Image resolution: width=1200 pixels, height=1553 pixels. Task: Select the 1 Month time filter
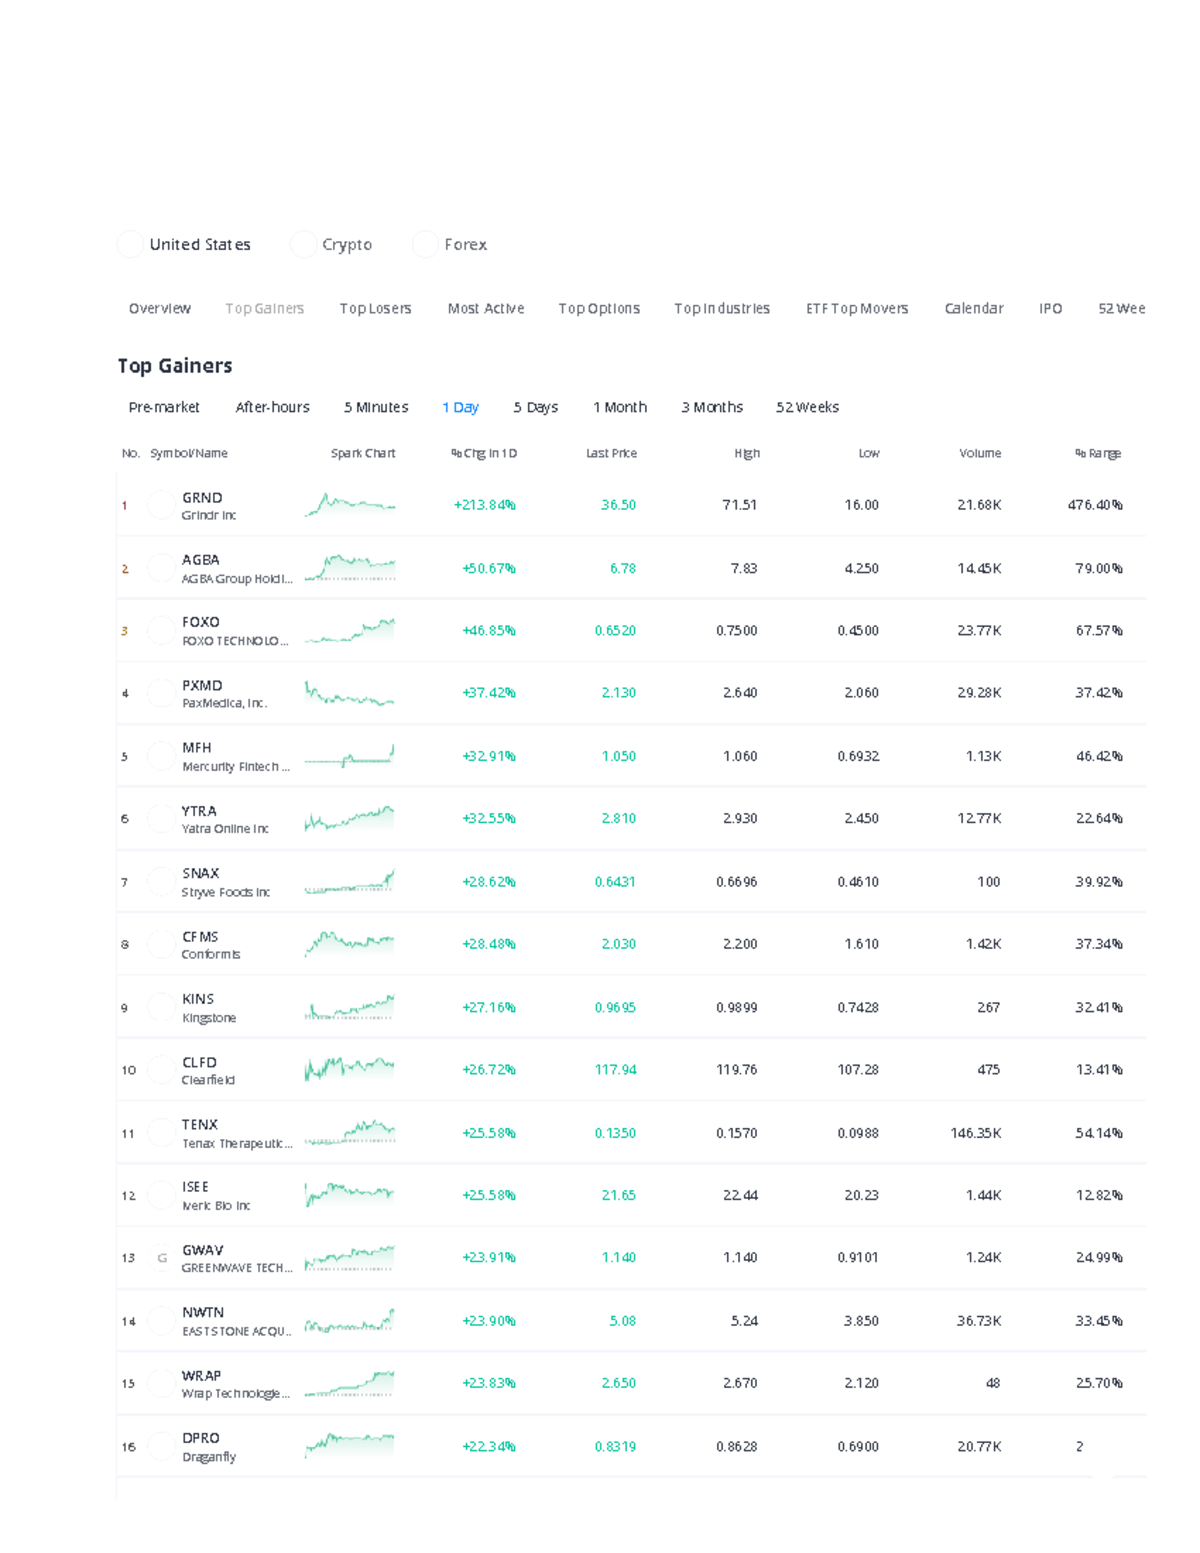(x=620, y=407)
